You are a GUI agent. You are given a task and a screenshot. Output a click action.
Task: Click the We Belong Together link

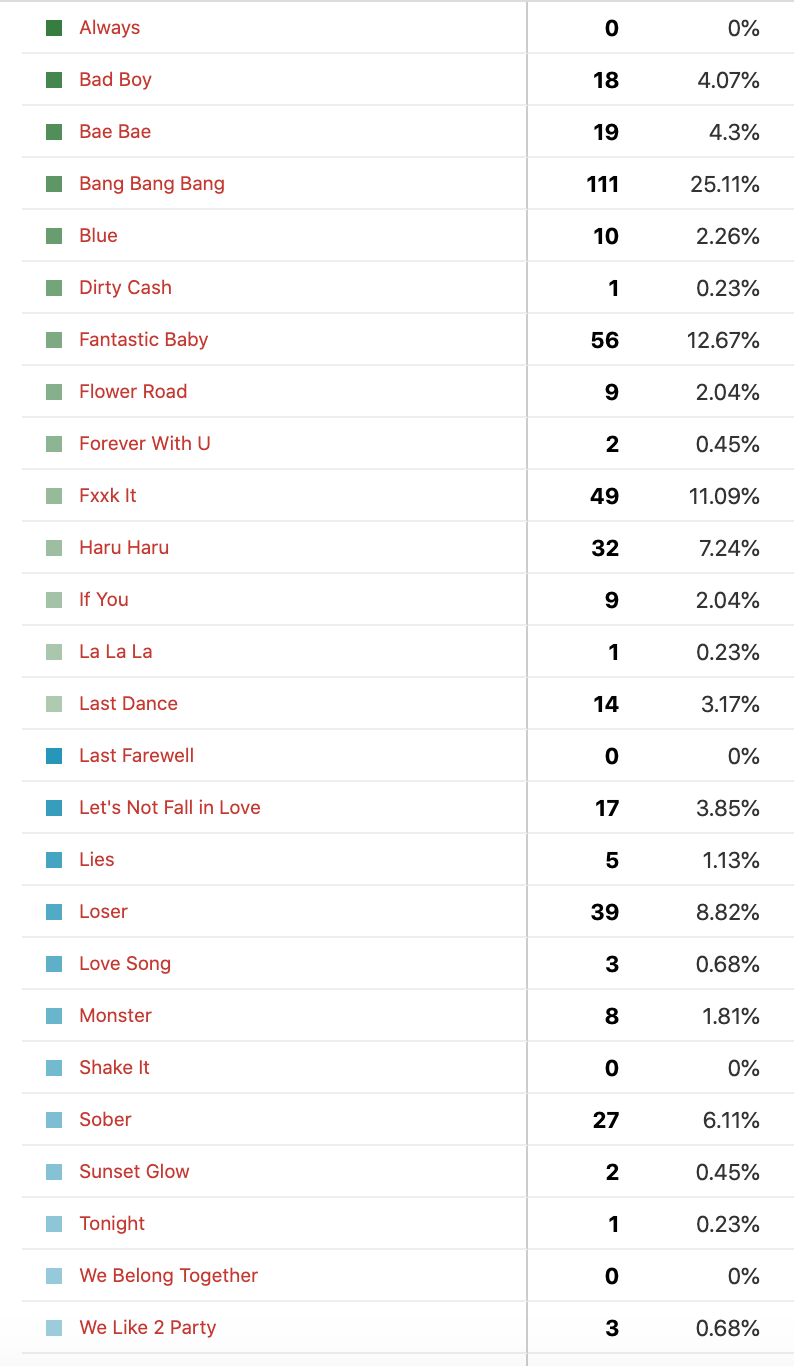(169, 1276)
